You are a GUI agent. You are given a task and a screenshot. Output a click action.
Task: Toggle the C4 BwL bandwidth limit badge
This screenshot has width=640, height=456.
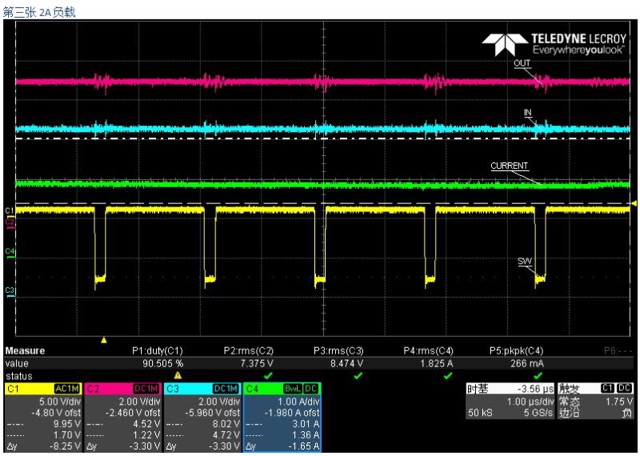pyautogui.click(x=292, y=389)
